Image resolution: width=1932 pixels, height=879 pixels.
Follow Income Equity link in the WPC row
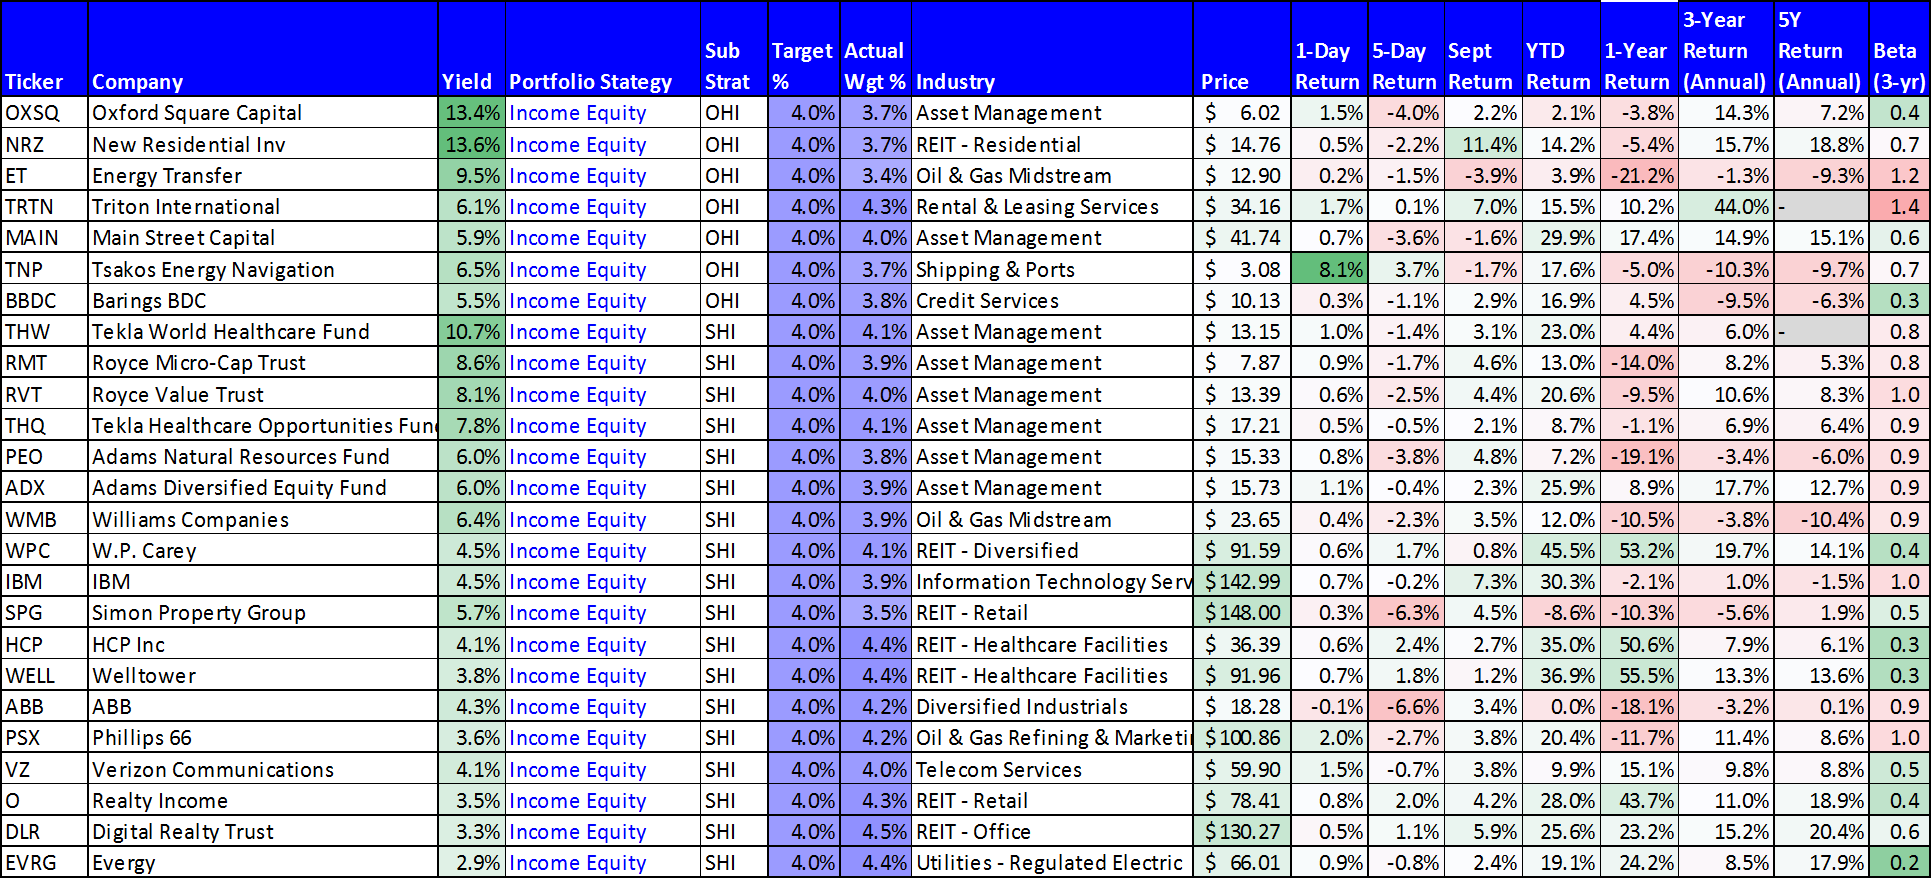coord(577,551)
